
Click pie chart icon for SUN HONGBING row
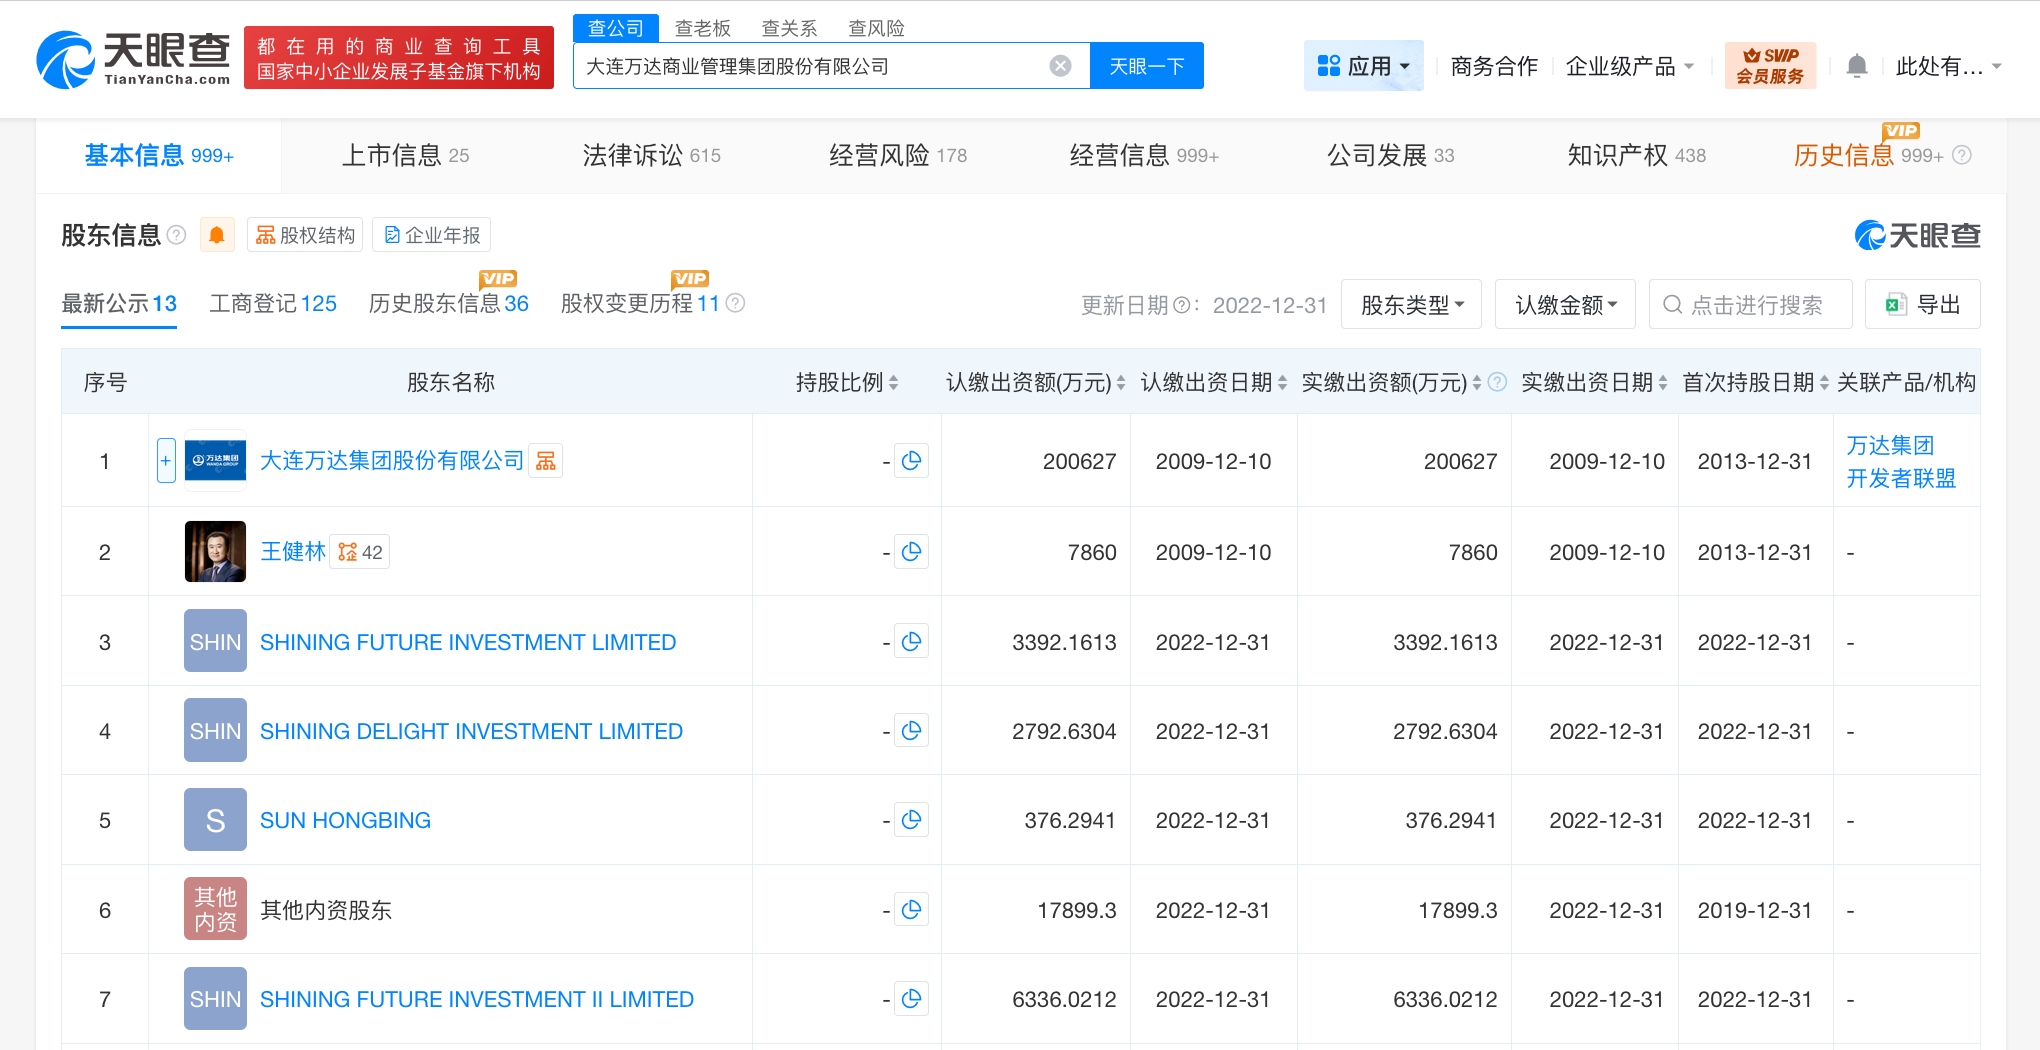click(x=911, y=820)
